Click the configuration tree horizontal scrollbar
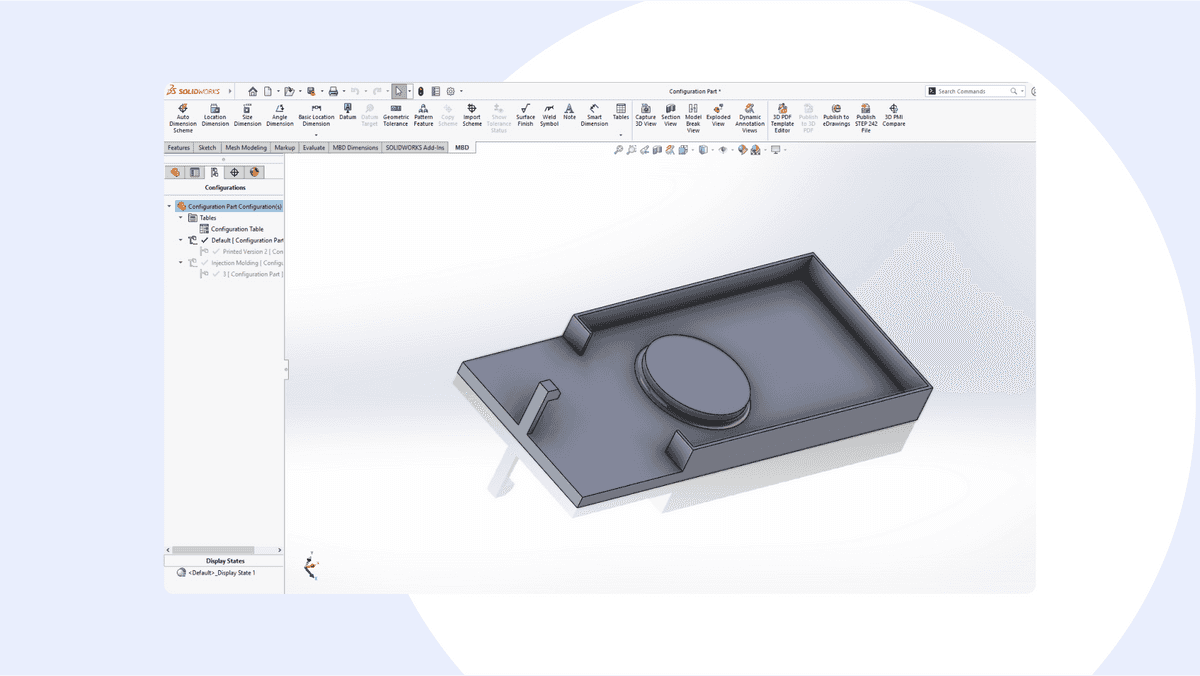 pos(212,550)
